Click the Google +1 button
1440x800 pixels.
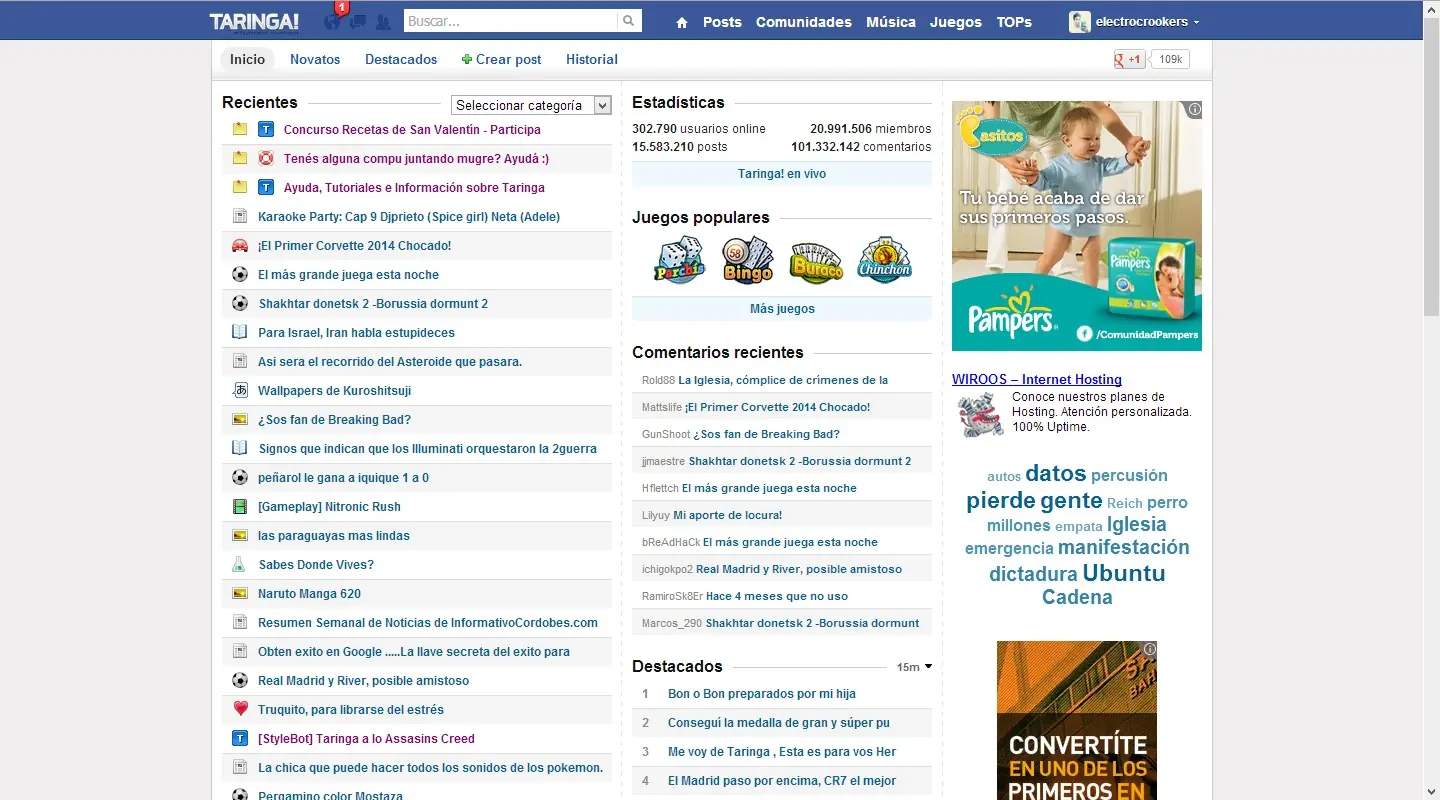(1129, 60)
